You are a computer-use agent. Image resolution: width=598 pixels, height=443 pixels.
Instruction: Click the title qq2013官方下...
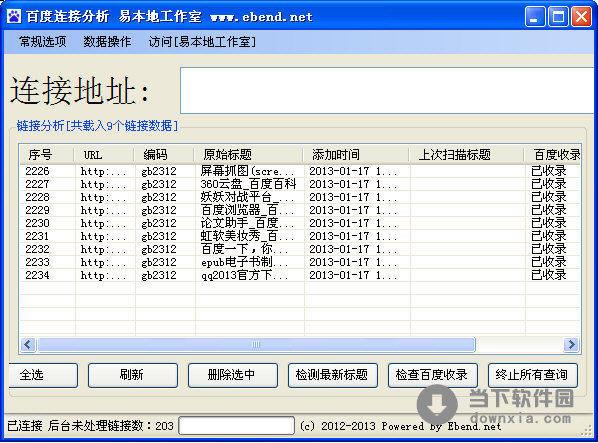[244, 275]
